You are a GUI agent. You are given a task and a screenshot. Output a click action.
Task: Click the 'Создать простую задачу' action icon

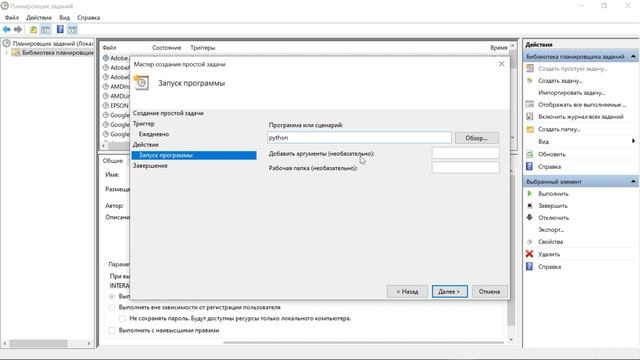[530, 68]
